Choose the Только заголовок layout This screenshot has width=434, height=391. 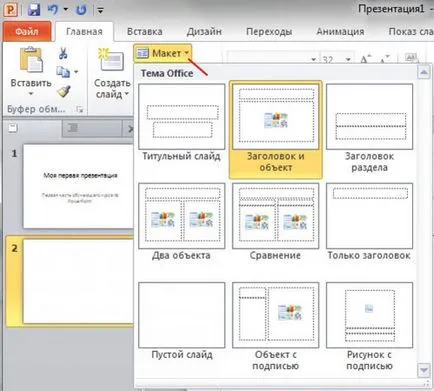point(369,222)
